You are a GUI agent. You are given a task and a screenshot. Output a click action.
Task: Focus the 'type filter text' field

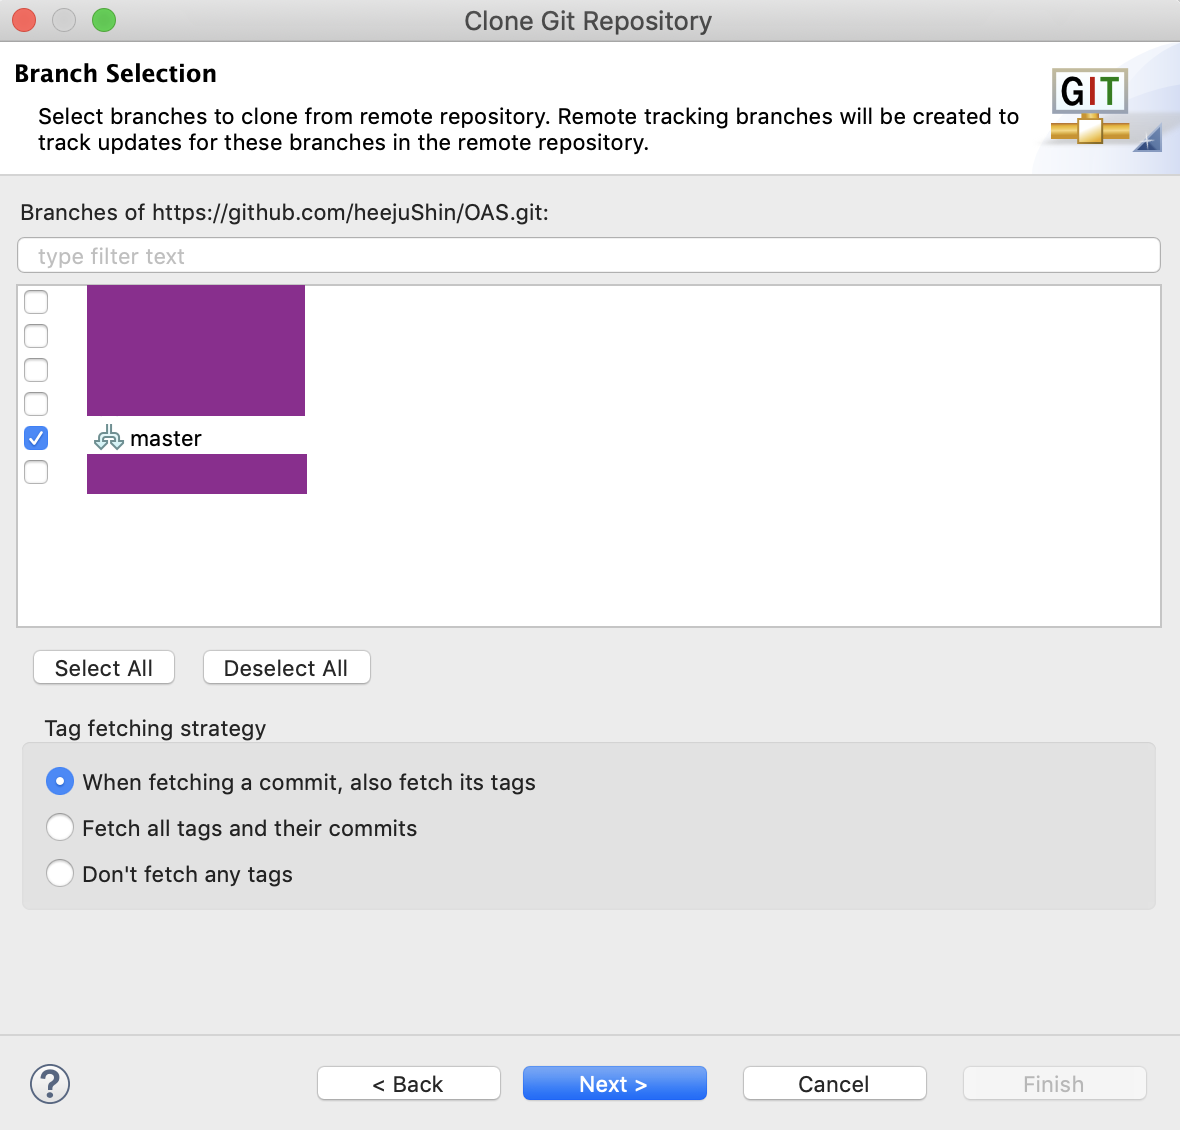[x=588, y=256]
